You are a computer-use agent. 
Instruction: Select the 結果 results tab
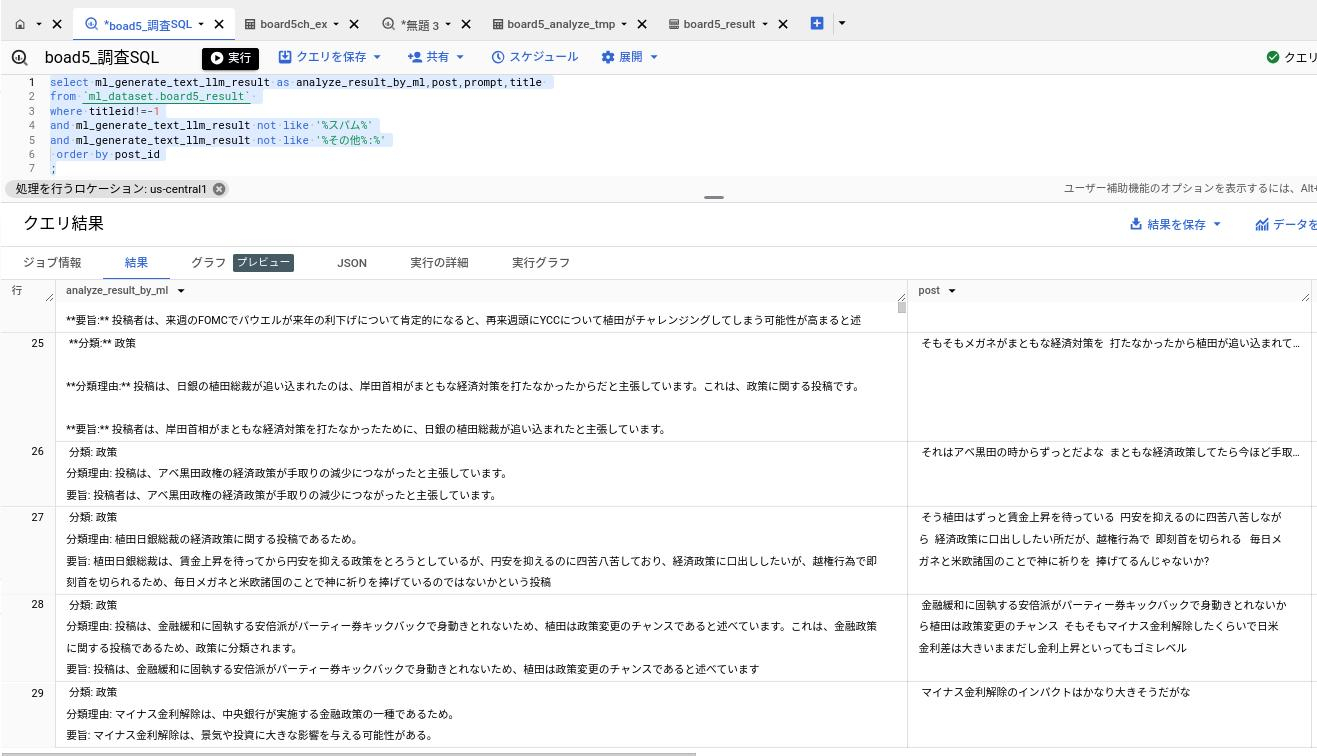click(136, 262)
